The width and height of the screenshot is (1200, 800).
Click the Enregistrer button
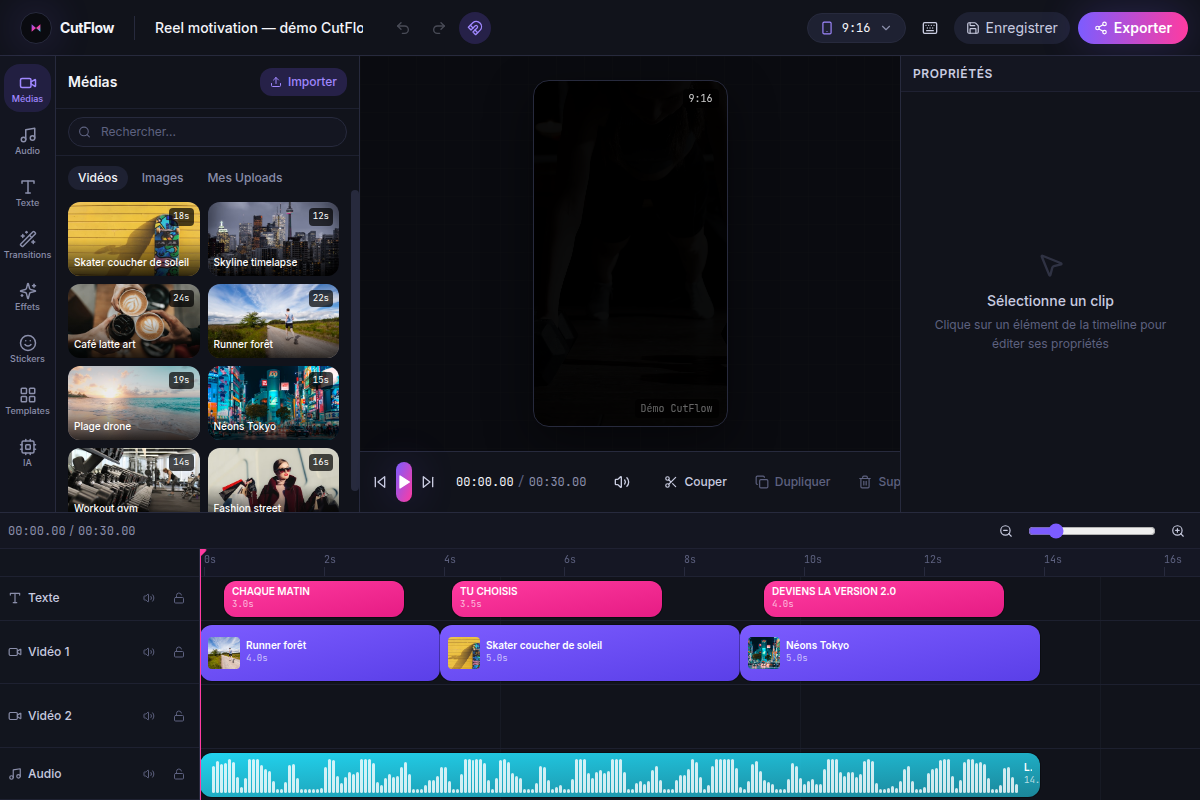tap(1012, 28)
